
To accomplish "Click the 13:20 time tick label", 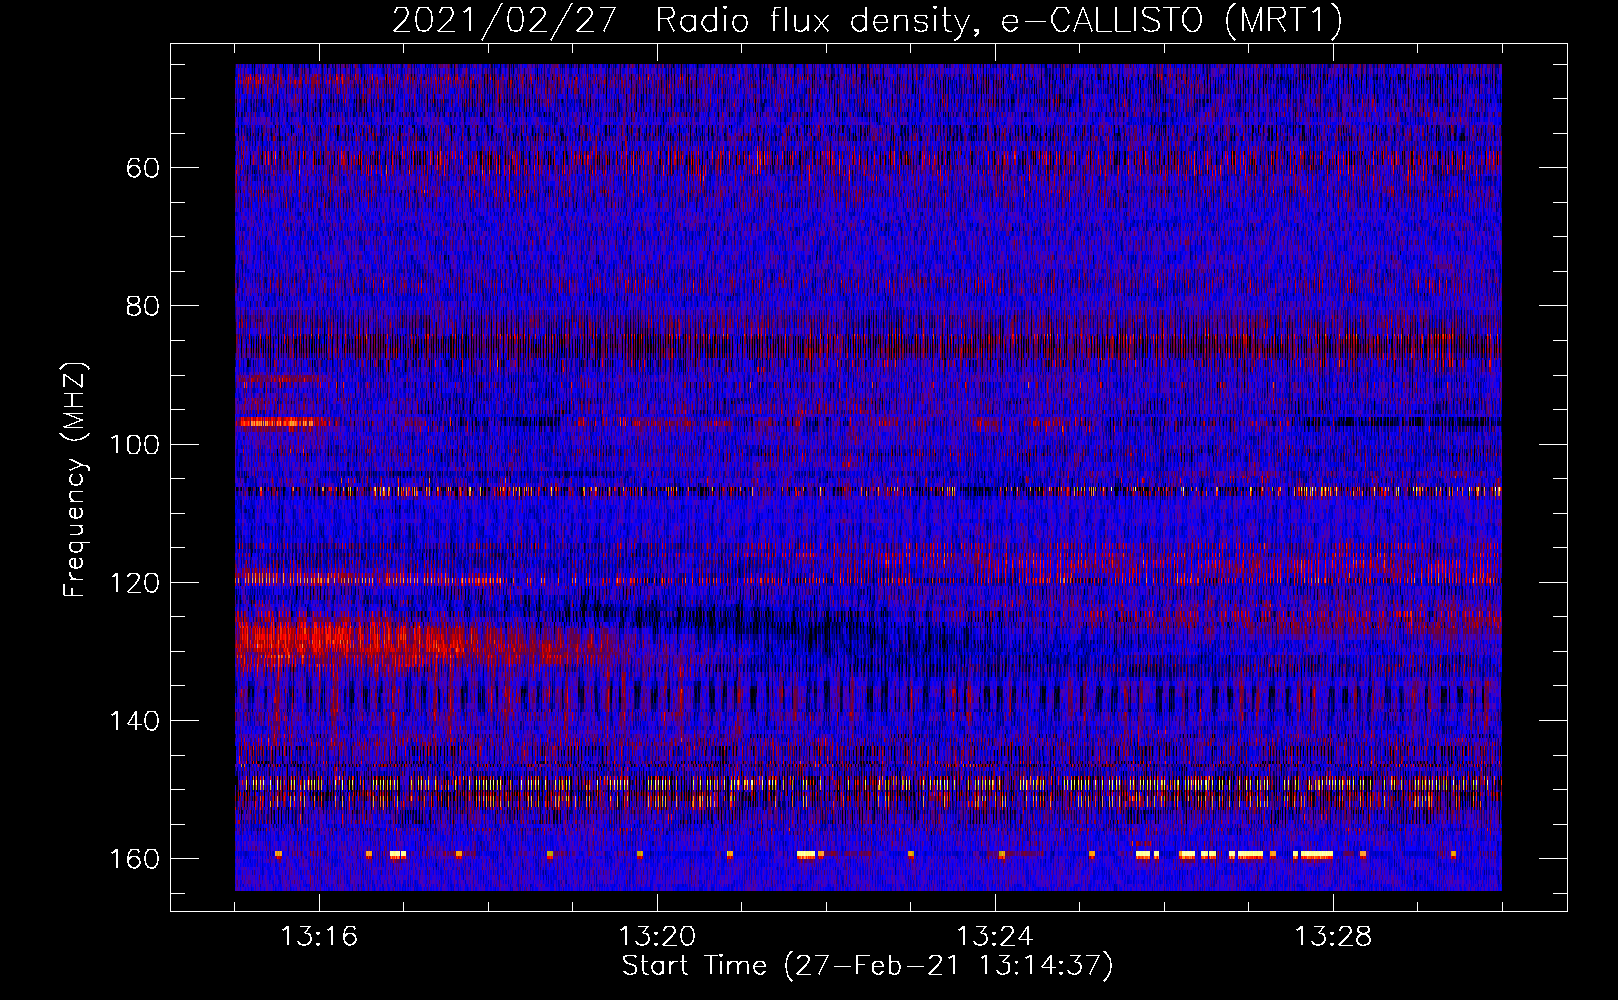I will pyautogui.click(x=657, y=937).
